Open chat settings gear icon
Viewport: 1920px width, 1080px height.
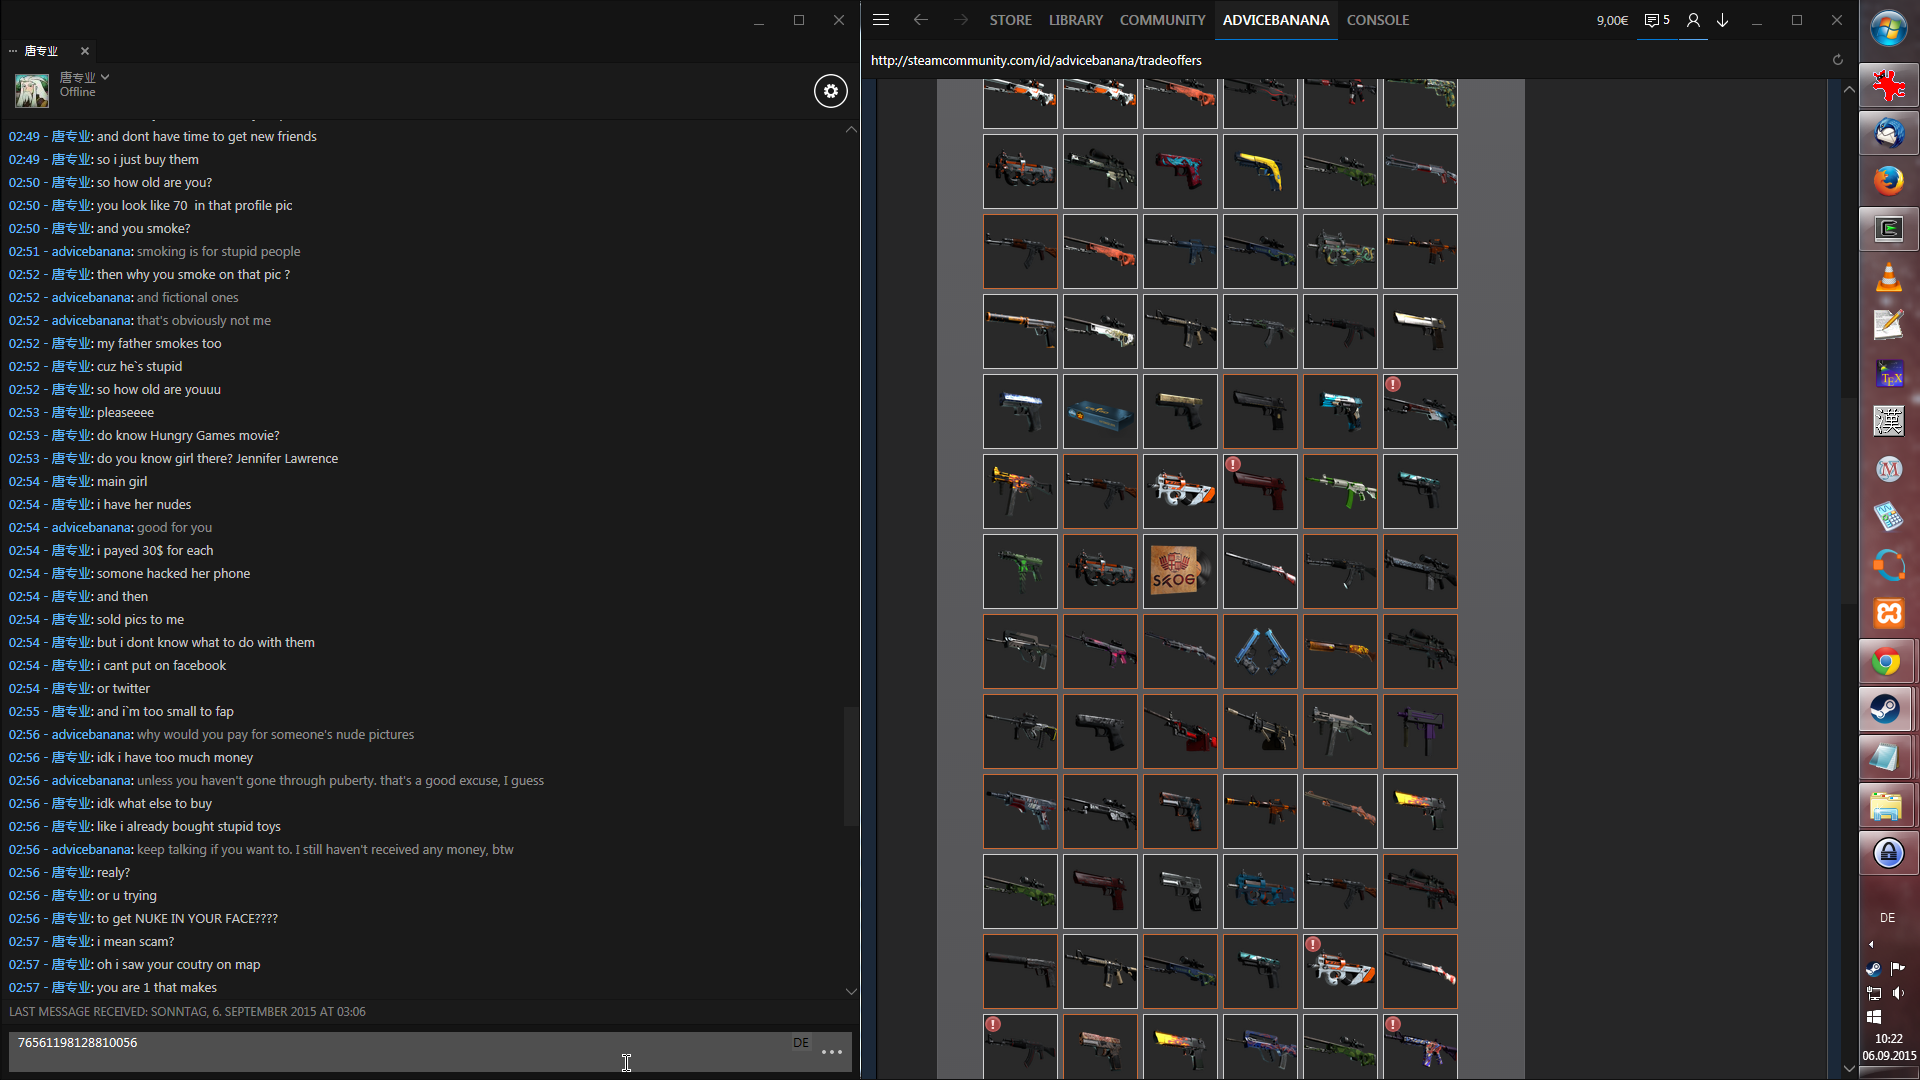(x=830, y=91)
